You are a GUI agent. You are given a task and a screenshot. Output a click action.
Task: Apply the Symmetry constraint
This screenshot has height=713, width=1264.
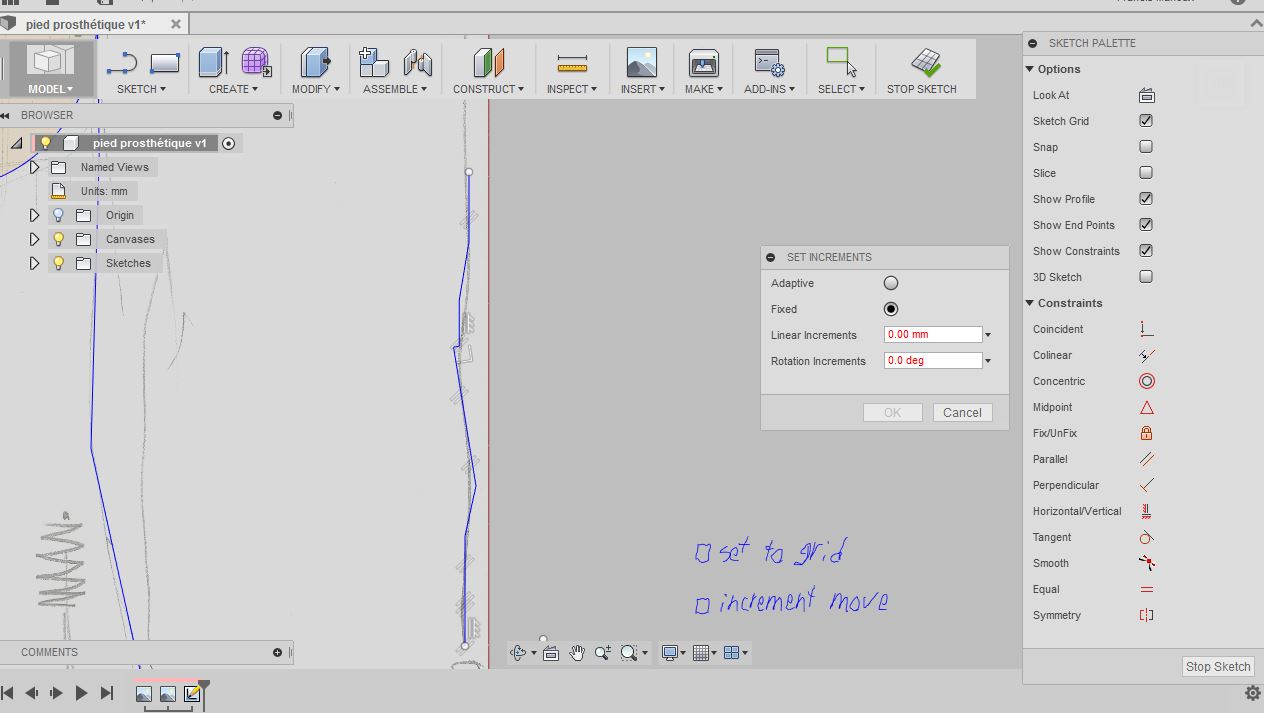click(x=1146, y=615)
